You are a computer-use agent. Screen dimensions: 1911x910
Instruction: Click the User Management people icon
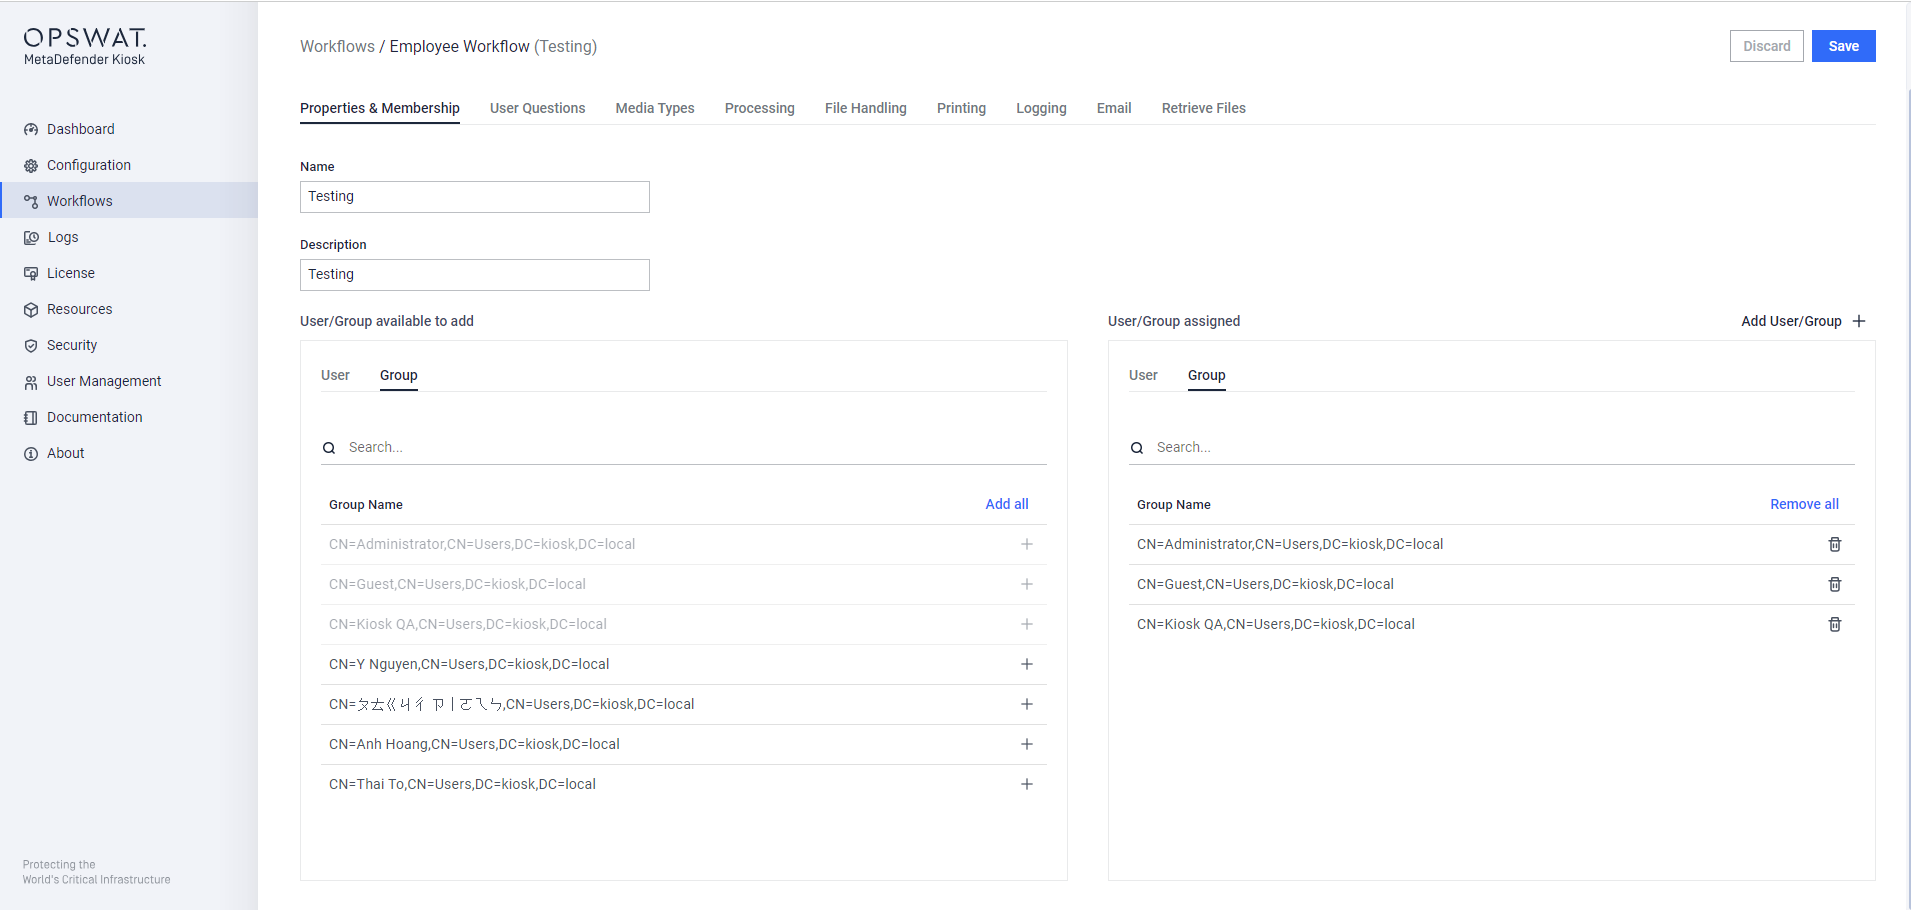click(x=31, y=382)
